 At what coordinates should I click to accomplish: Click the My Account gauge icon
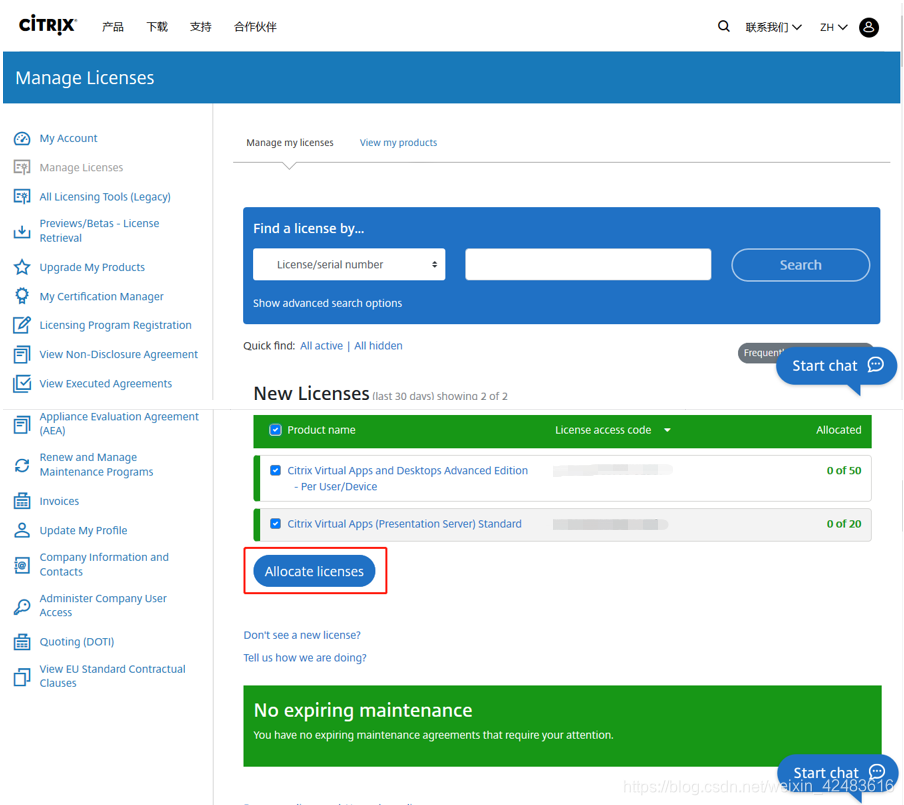coord(22,138)
